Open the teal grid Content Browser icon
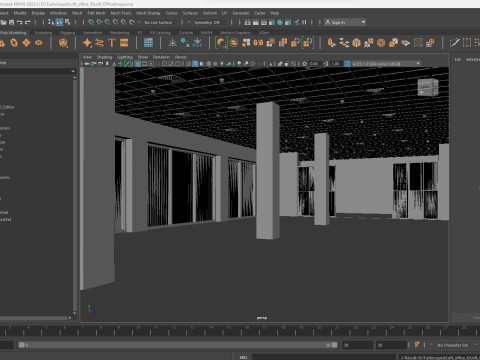 pos(148,43)
